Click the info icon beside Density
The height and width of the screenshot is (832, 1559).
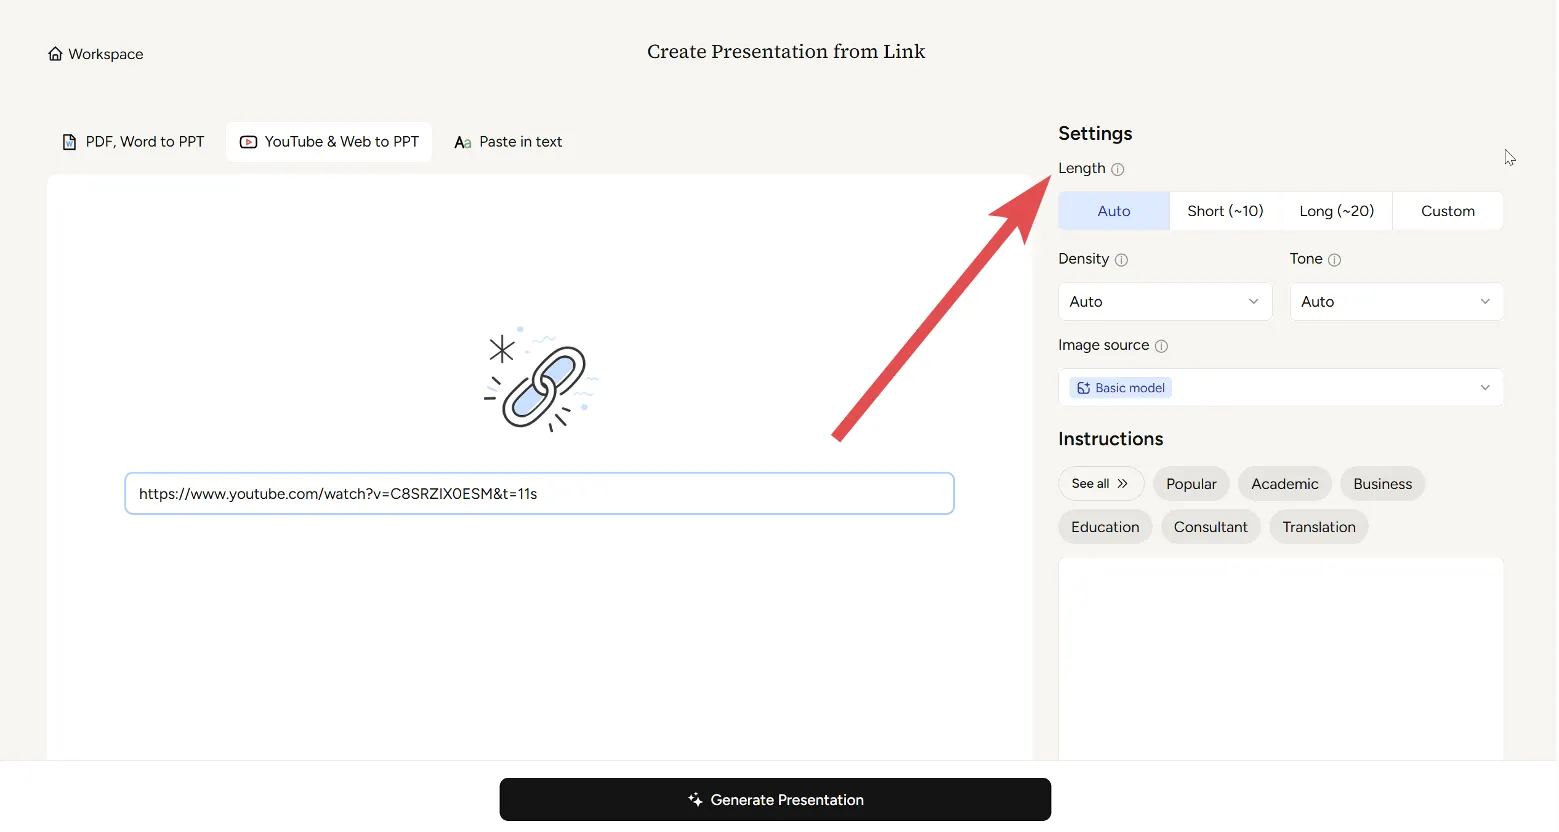pos(1121,260)
